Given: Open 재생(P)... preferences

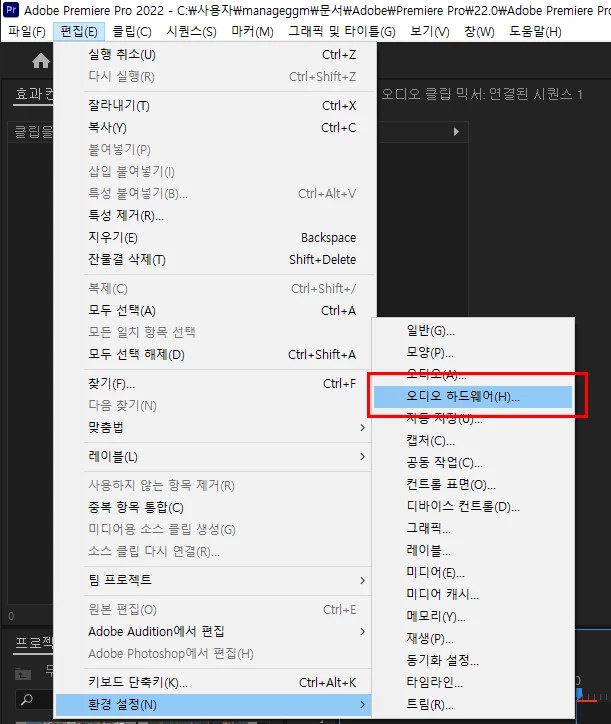Looking at the screenshot, I should tap(473, 638).
